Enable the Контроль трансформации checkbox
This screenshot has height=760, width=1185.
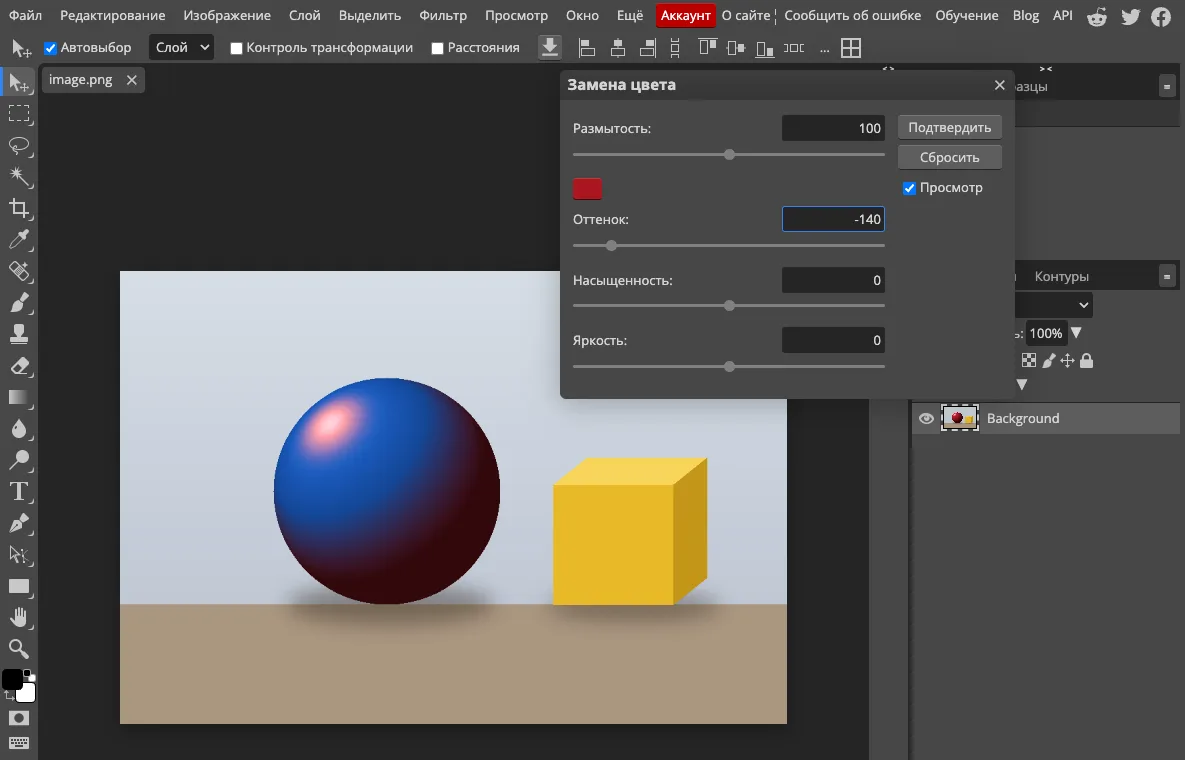(x=237, y=48)
